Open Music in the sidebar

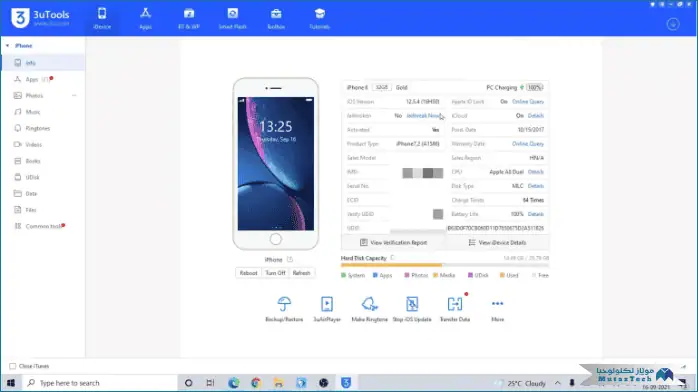click(x=43, y=112)
